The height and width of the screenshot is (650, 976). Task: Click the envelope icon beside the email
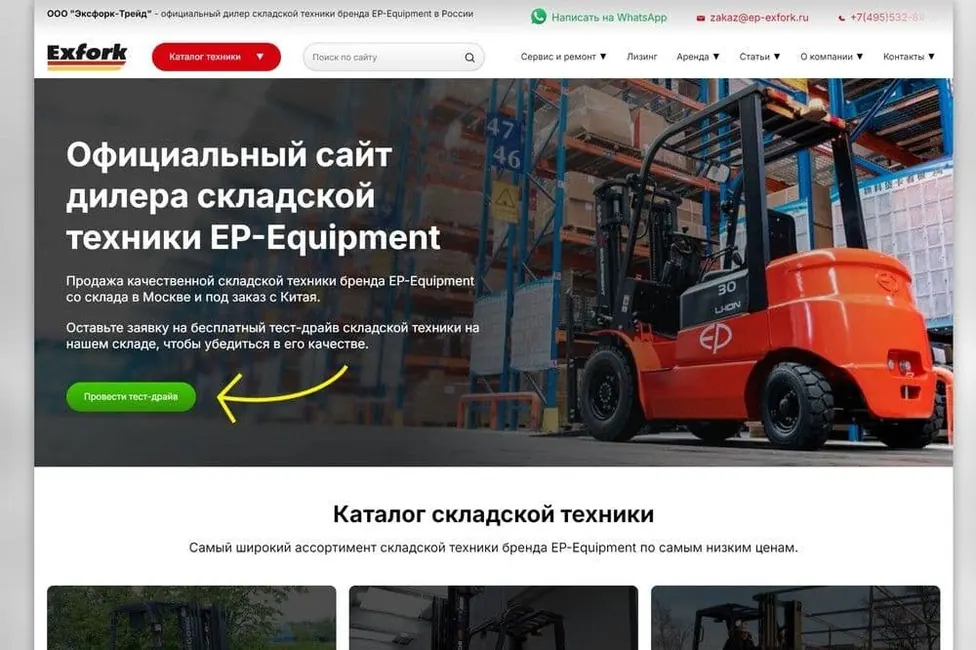pos(700,18)
